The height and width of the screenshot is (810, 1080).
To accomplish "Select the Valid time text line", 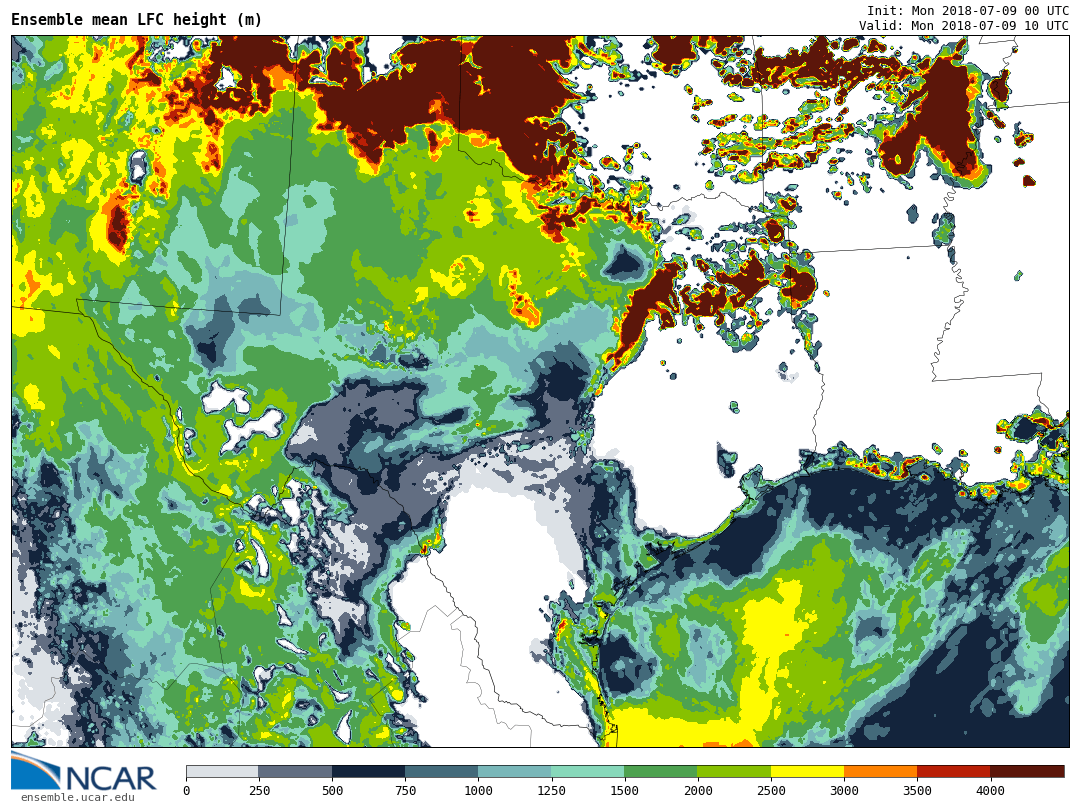I will [x=963, y=26].
